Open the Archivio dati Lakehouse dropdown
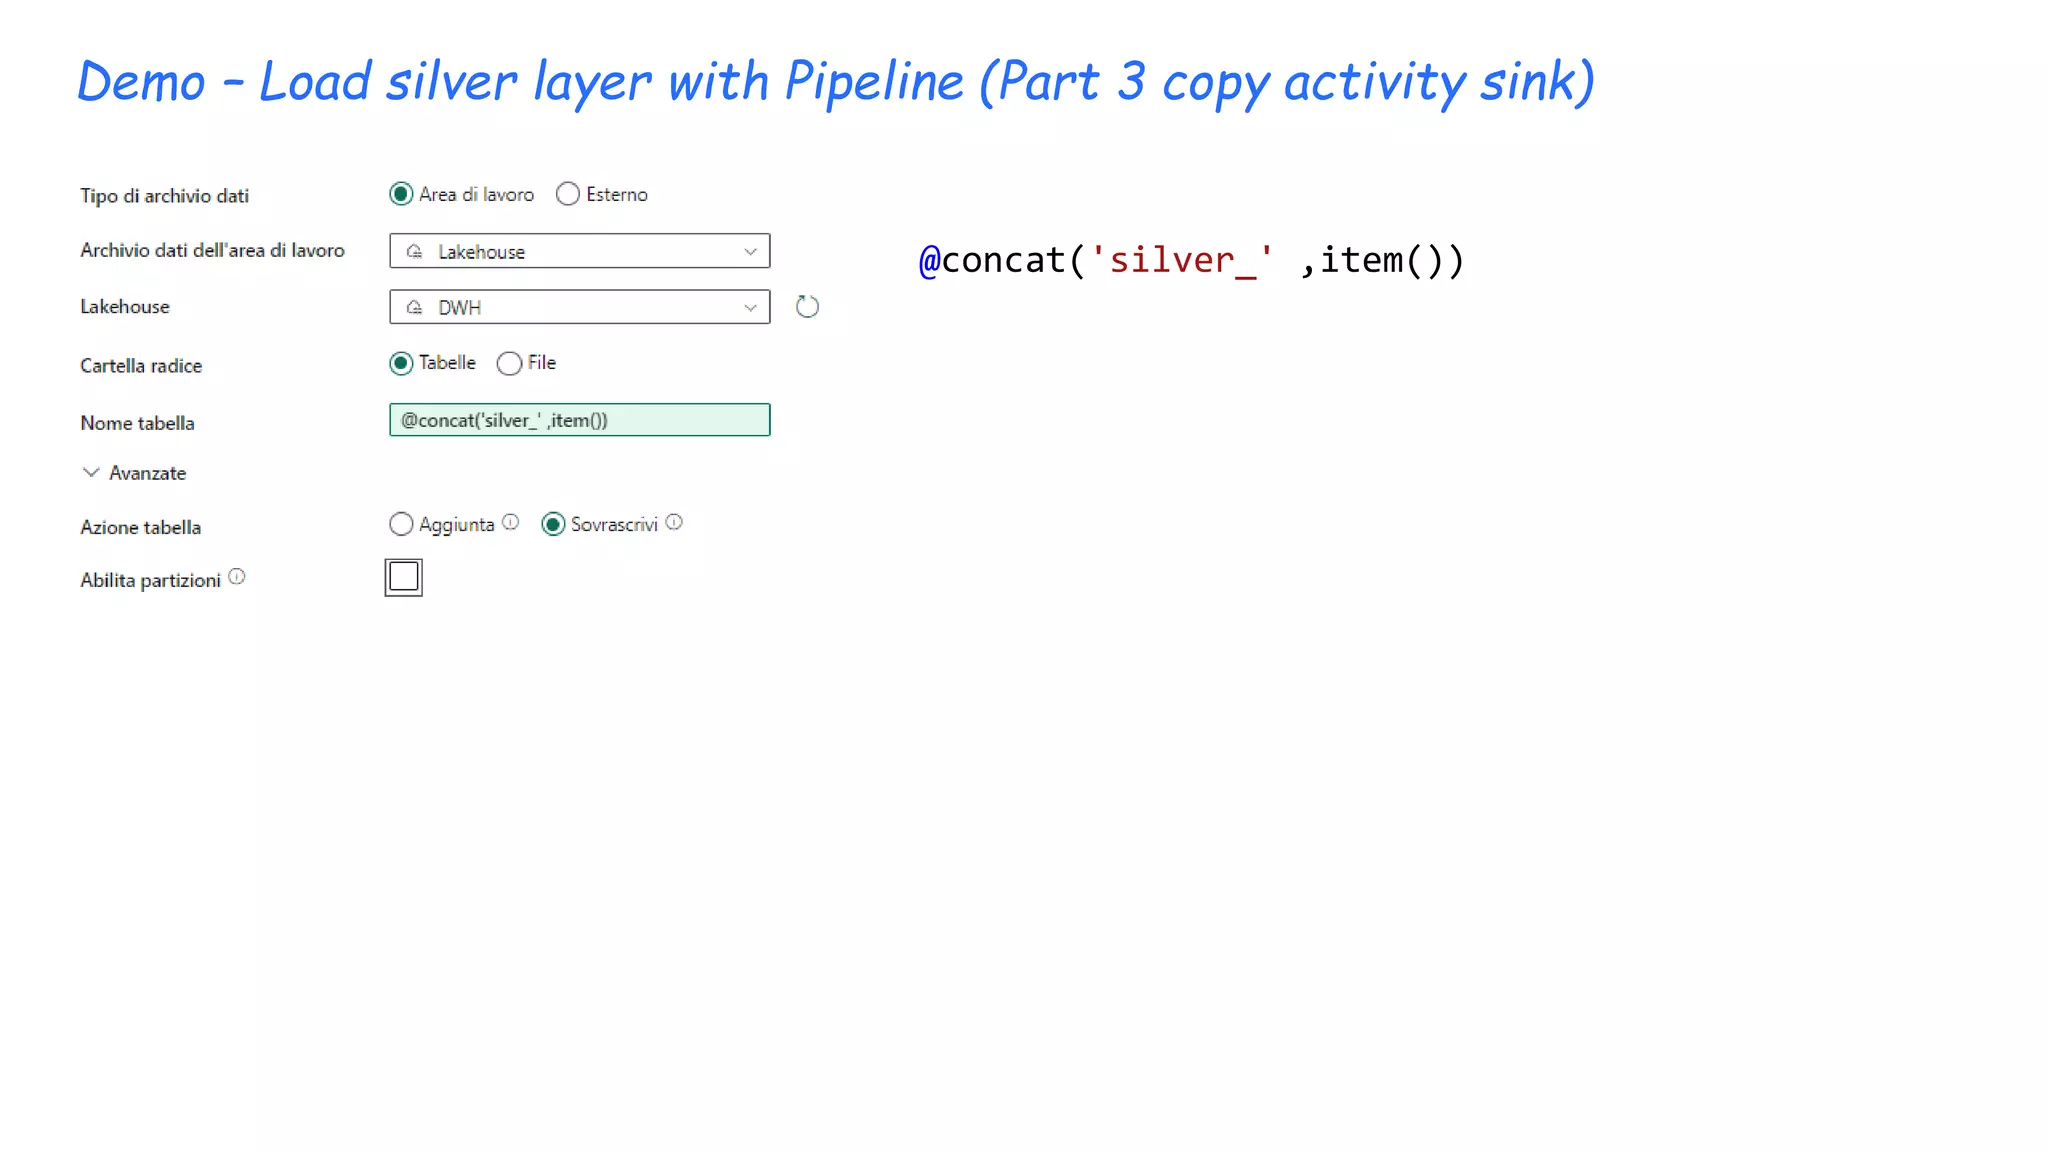2048x1152 pixels. [579, 251]
